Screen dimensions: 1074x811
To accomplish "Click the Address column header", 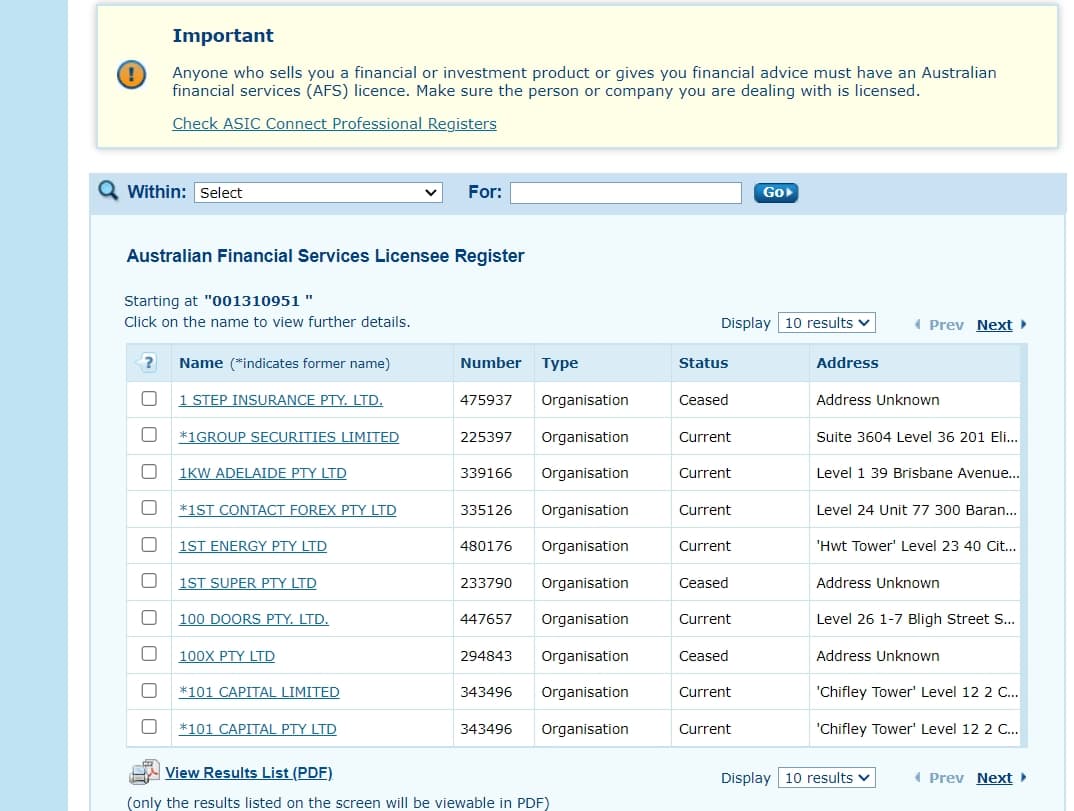I will coord(847,363).
